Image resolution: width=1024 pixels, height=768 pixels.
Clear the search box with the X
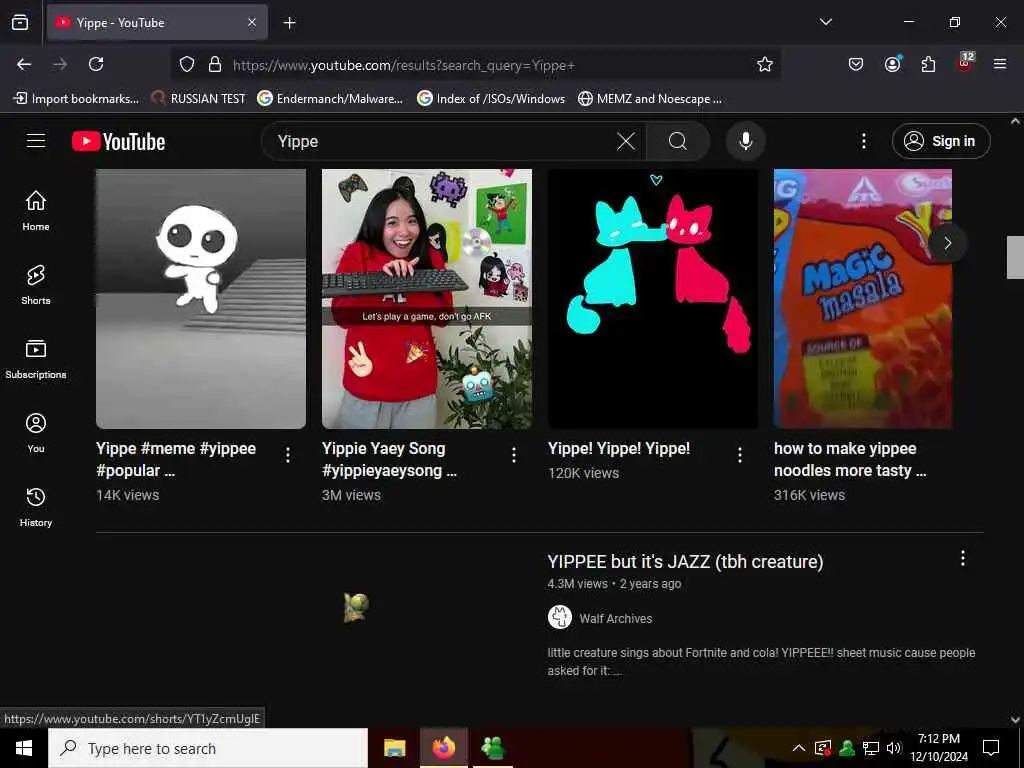click(x=626, y=141)
